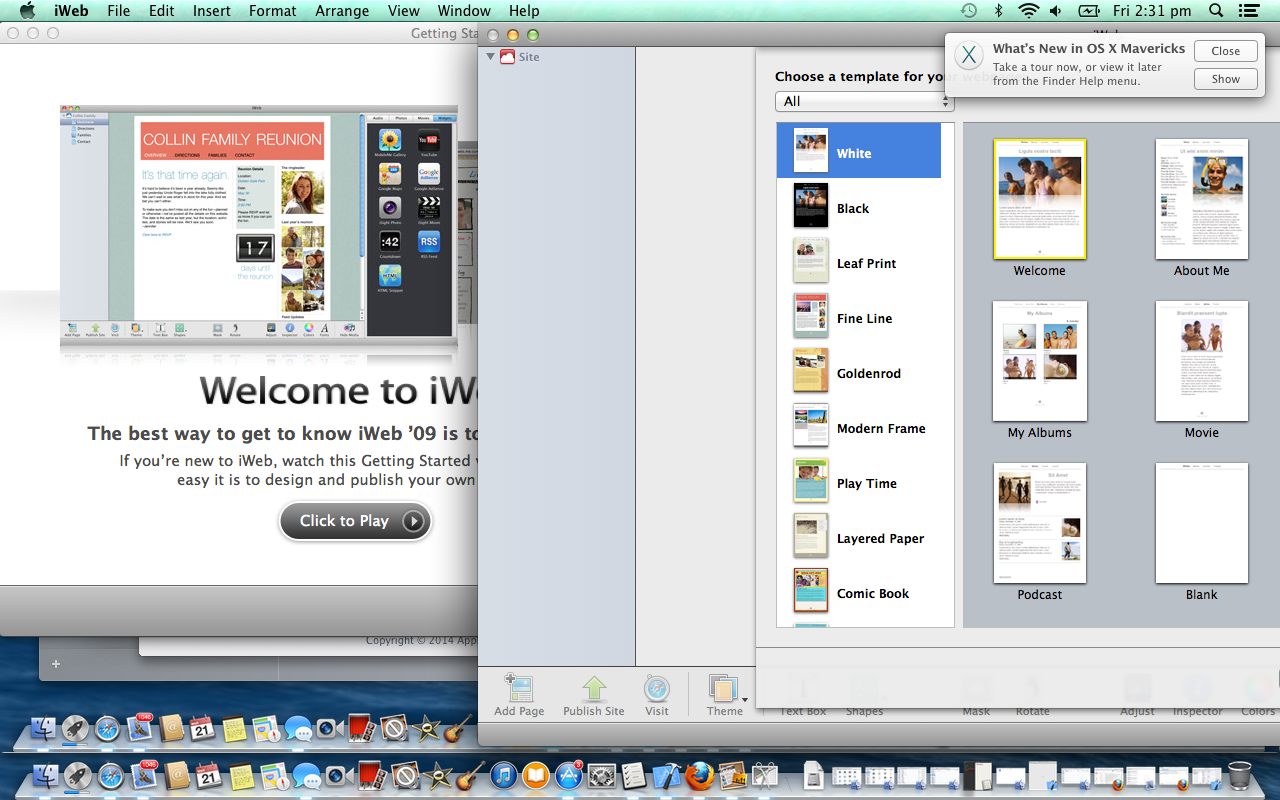Open the Trash in the Dock
This screenshot has height=800, width=1280.
[x=1239, y=775]
